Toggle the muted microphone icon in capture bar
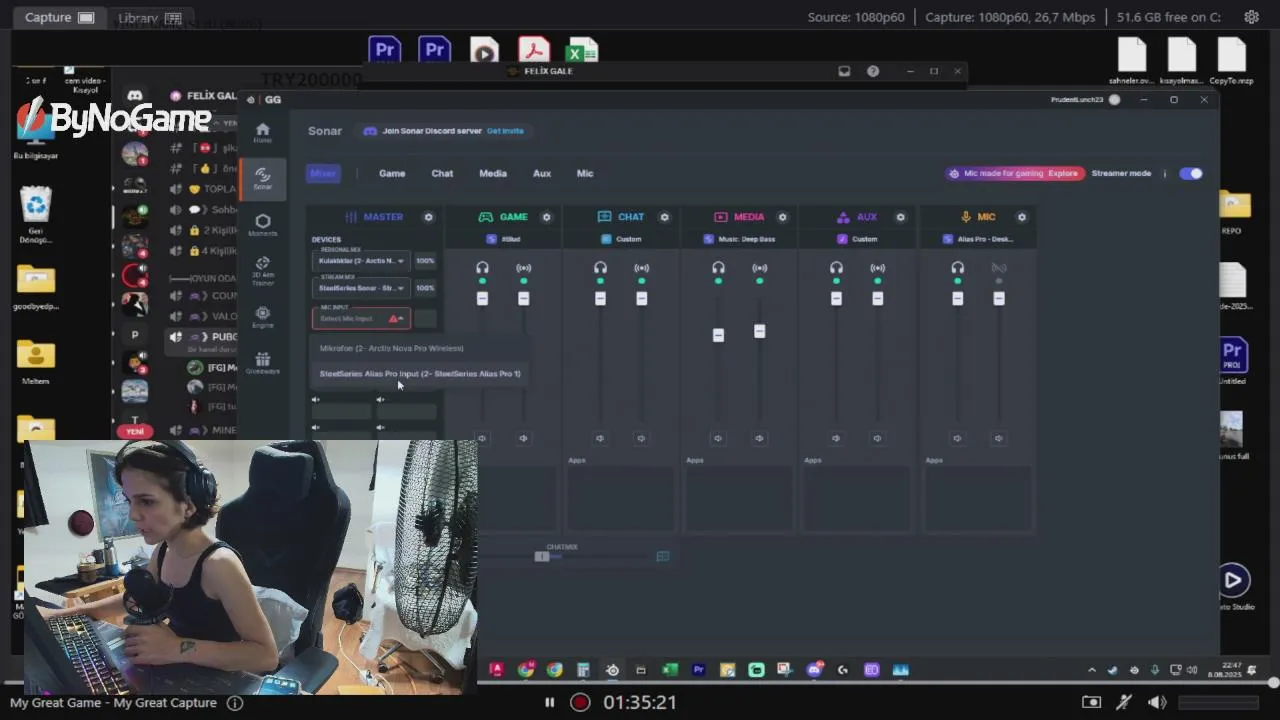 tap(1124, 702)
